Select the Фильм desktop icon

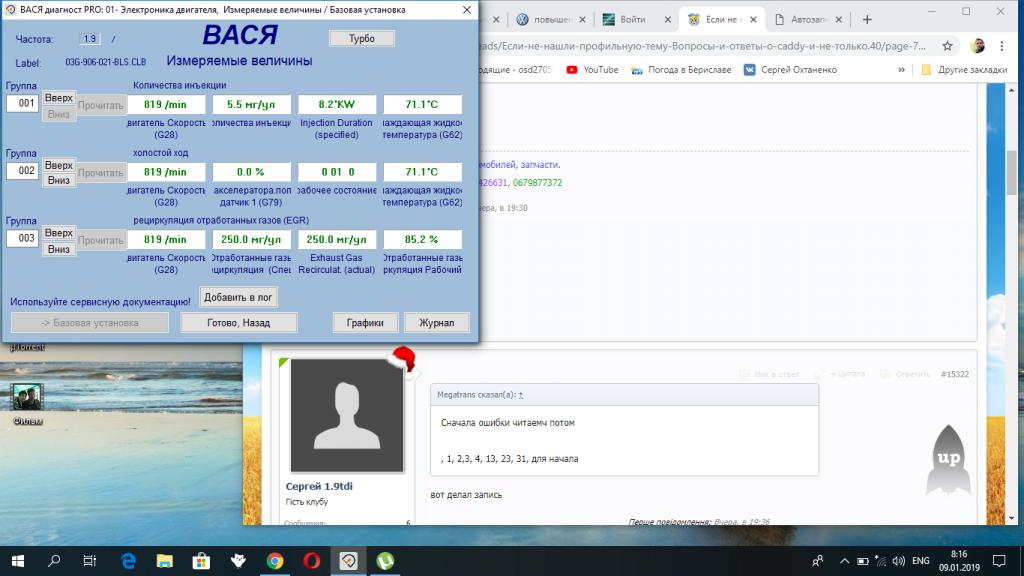(x=27, y=404)
